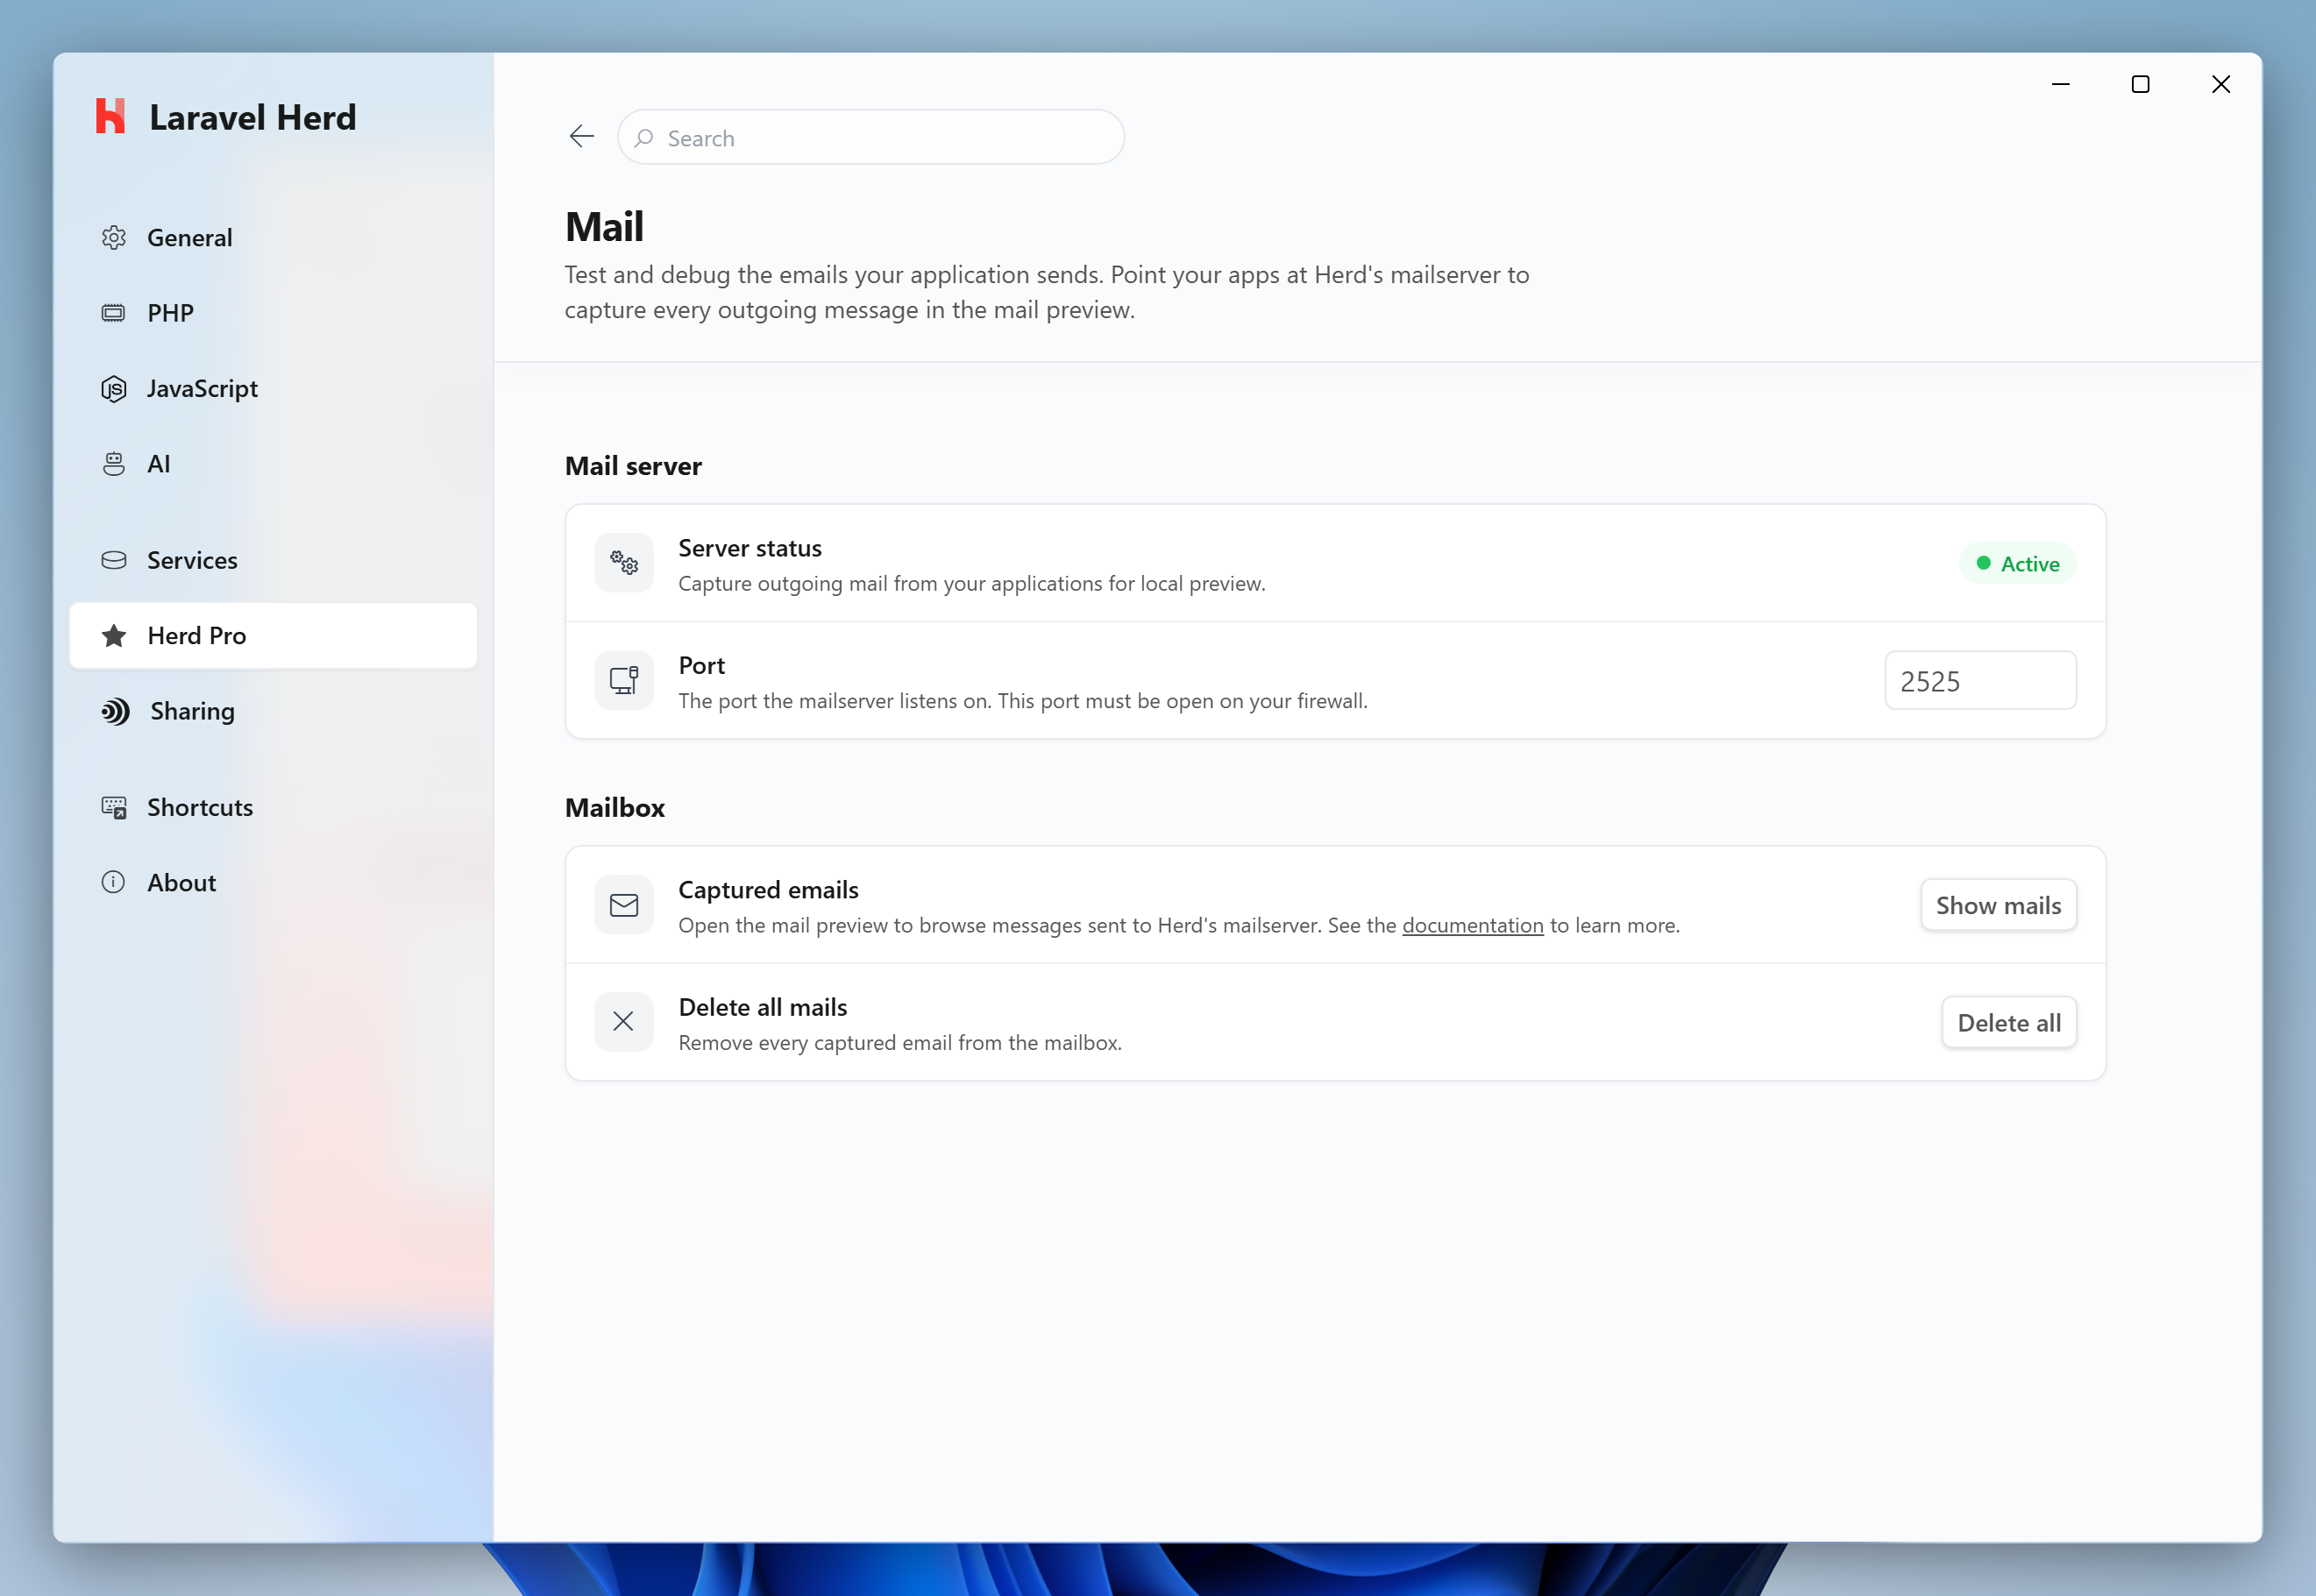This screenshot has width=2316, height=1596.
Task: Go back using the left arrow
Action: (582, 137)
